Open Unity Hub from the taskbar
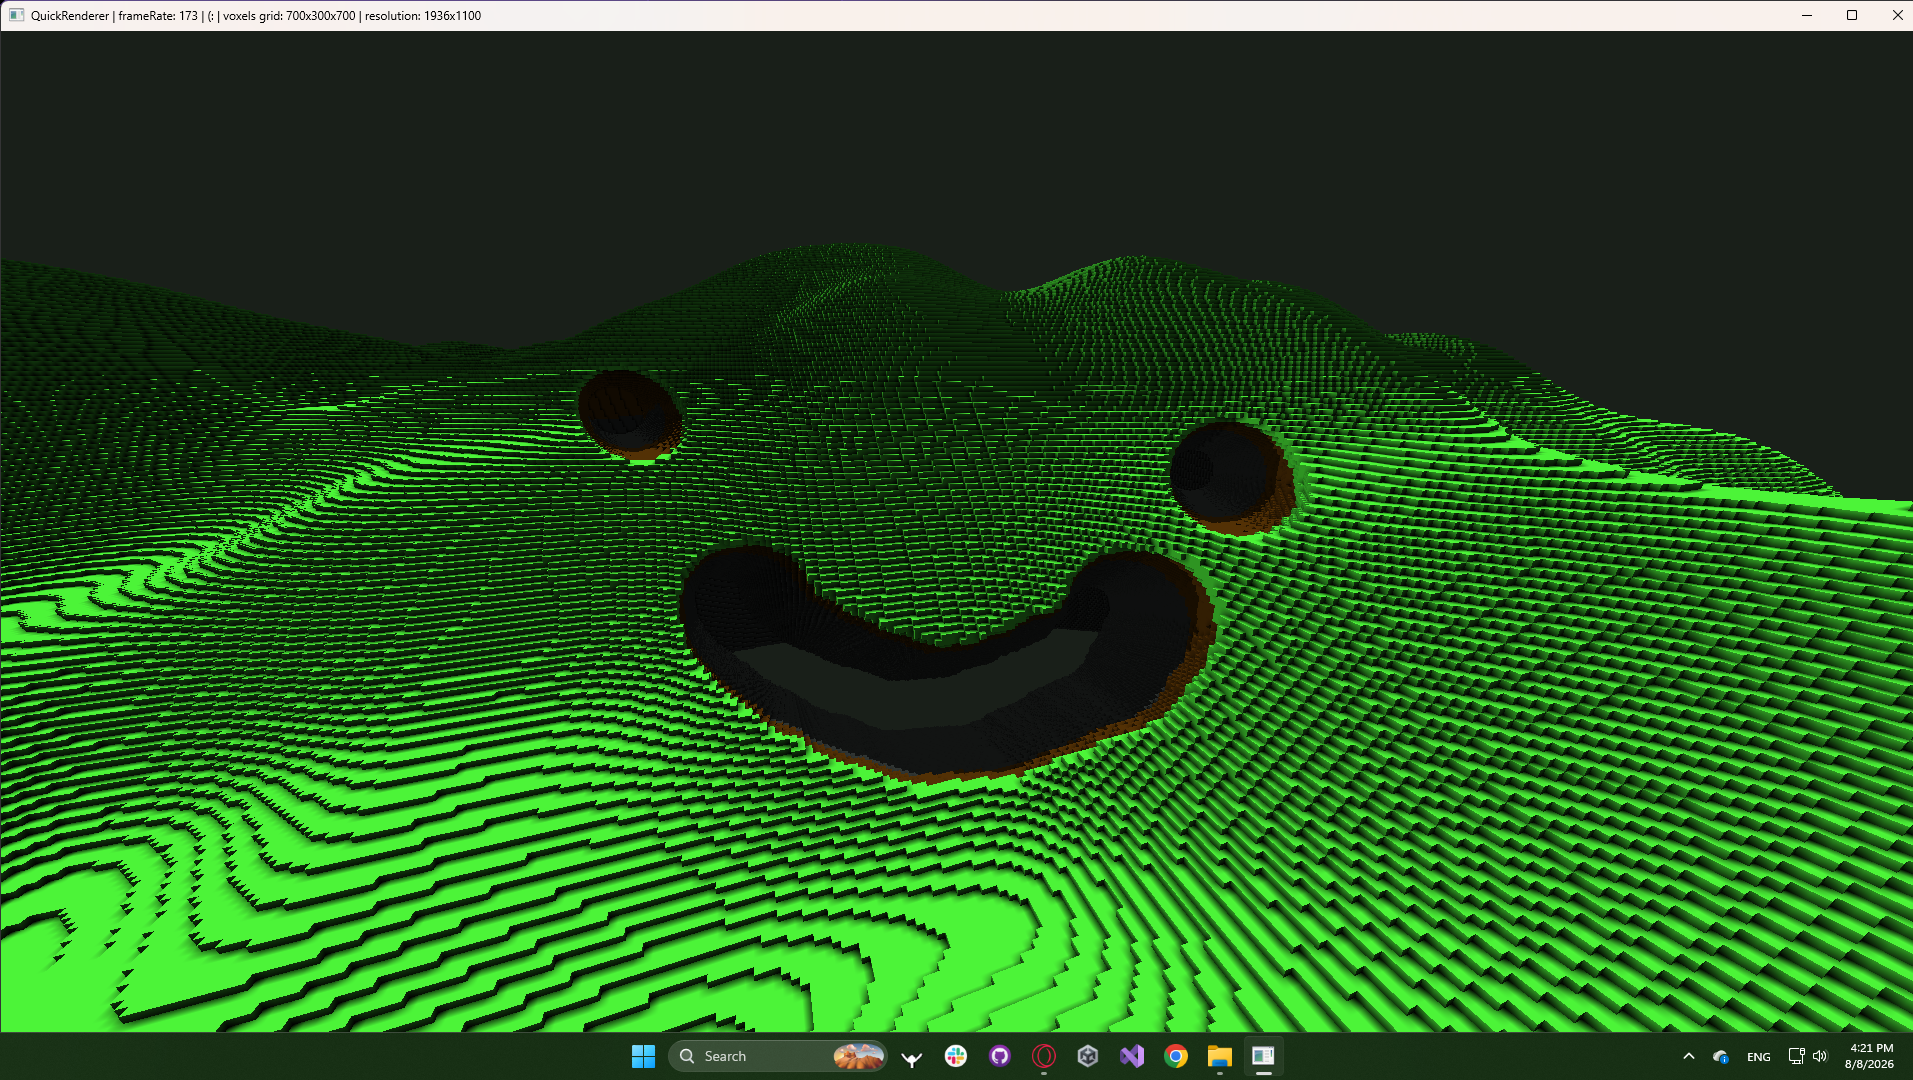This screenshot has width=1913, height=1080. click(1088, 1056)
